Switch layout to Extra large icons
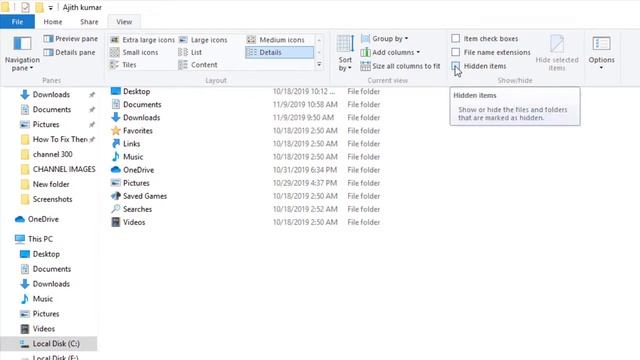This screenshot has width=640, height=360. [142, 40]
